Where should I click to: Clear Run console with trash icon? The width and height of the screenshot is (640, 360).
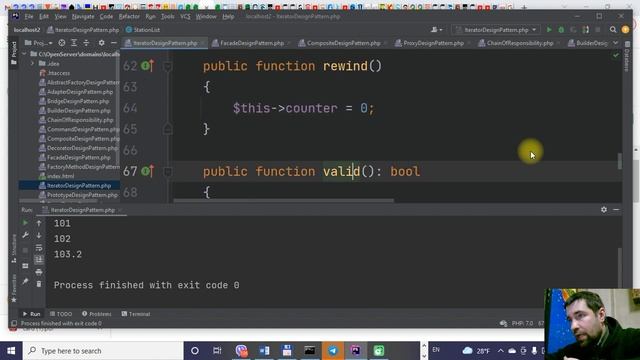coord(39,284)
